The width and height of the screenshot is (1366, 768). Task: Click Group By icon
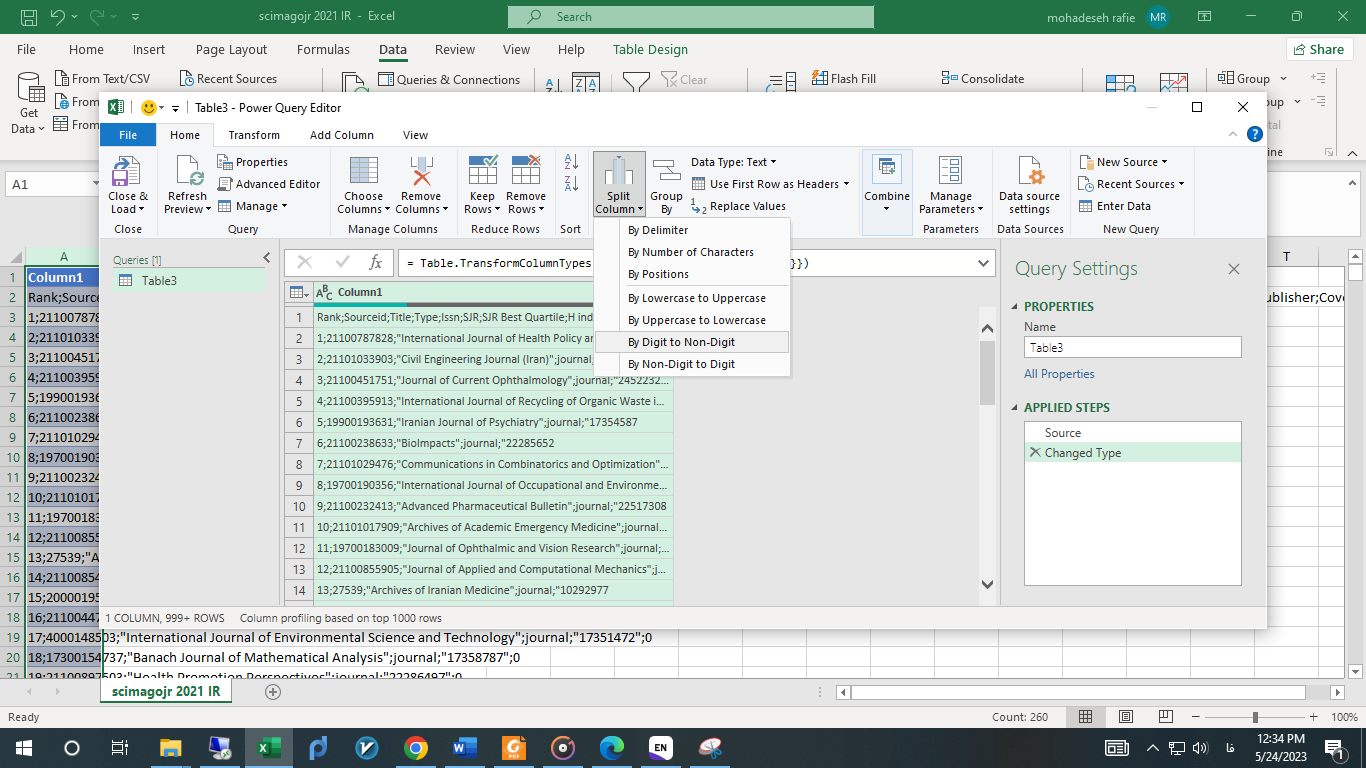click(x=666, y=170)
